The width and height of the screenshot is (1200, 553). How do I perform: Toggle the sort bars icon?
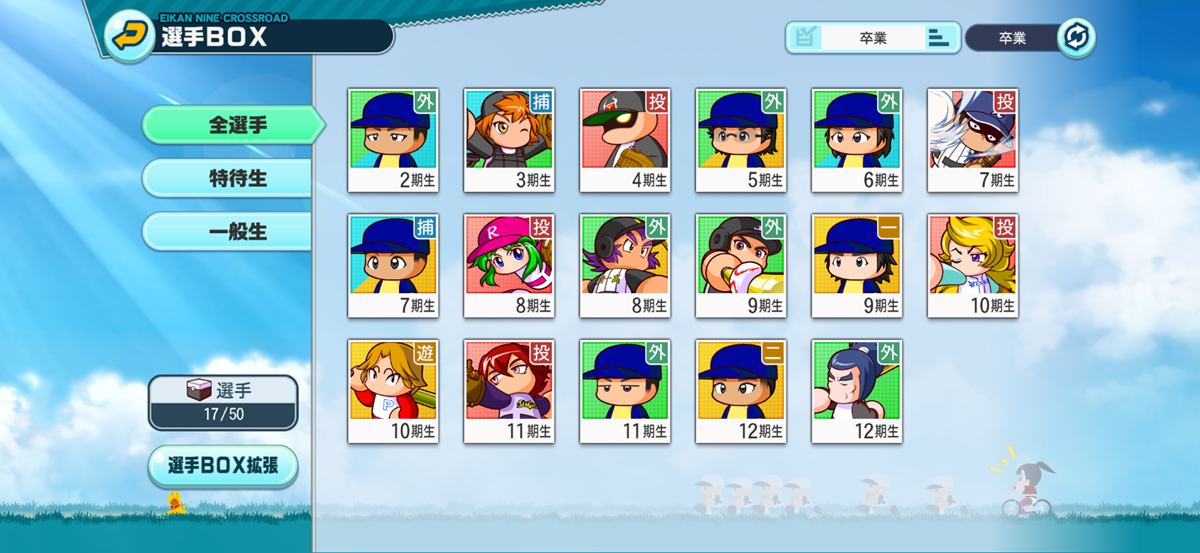pos(939,38)
